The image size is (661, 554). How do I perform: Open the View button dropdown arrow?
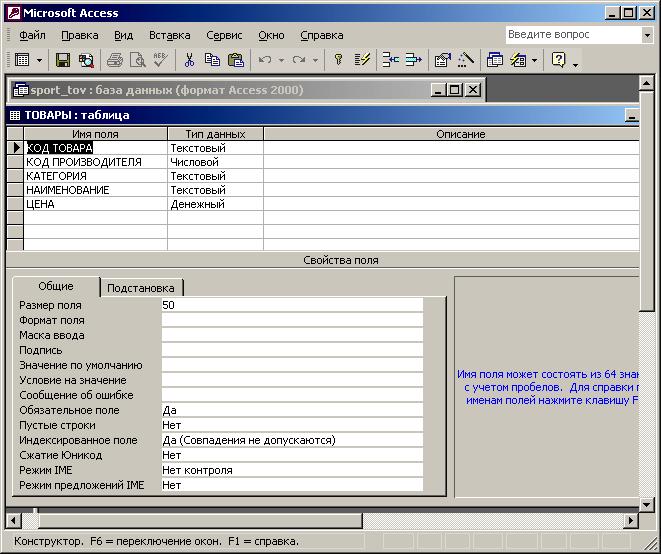pyautogui.click(x=39, y=60)
